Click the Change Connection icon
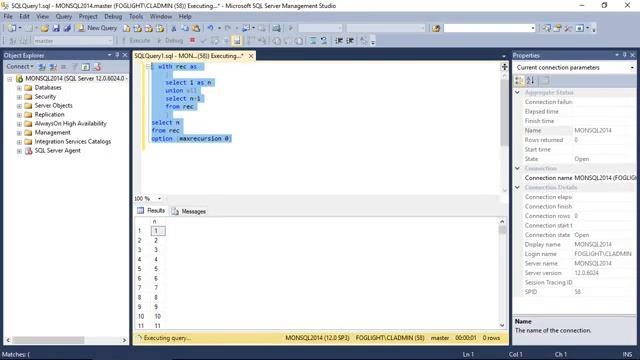The width and height of the screenshot is (640, 360). (x=24, y=40)
